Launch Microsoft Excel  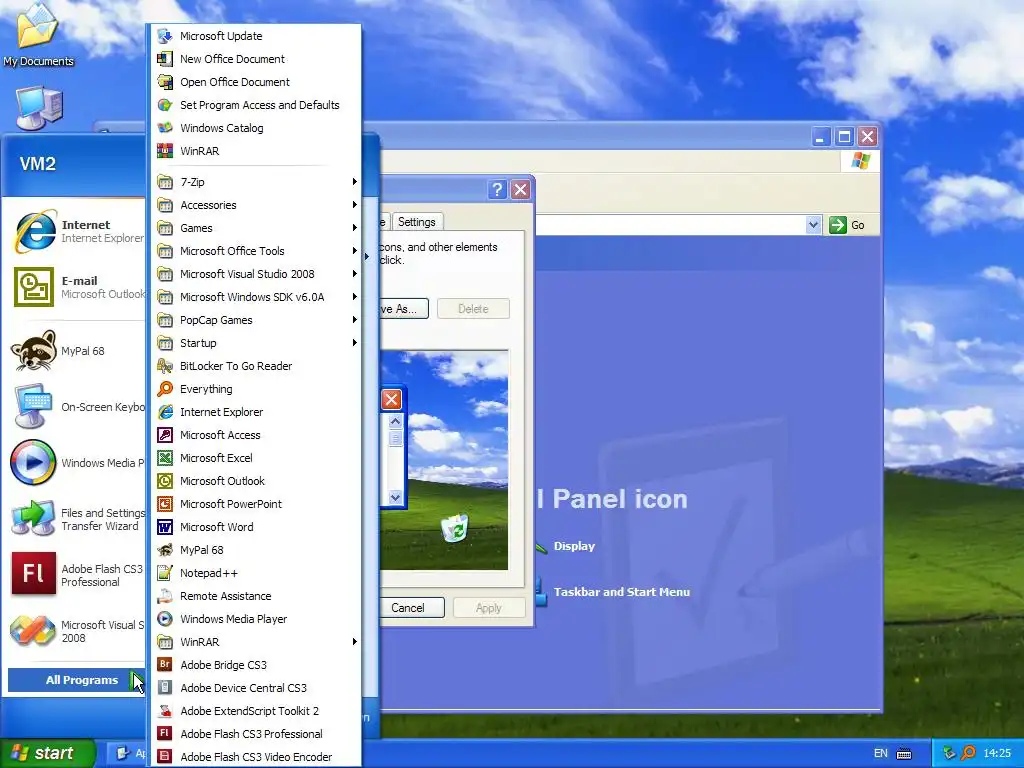pyautogui.click(x=256, y=458)
